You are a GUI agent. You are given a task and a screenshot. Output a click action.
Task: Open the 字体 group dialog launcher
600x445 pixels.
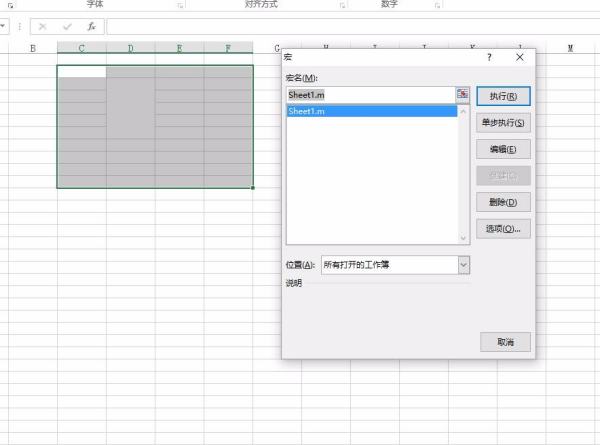coord(181,5)
